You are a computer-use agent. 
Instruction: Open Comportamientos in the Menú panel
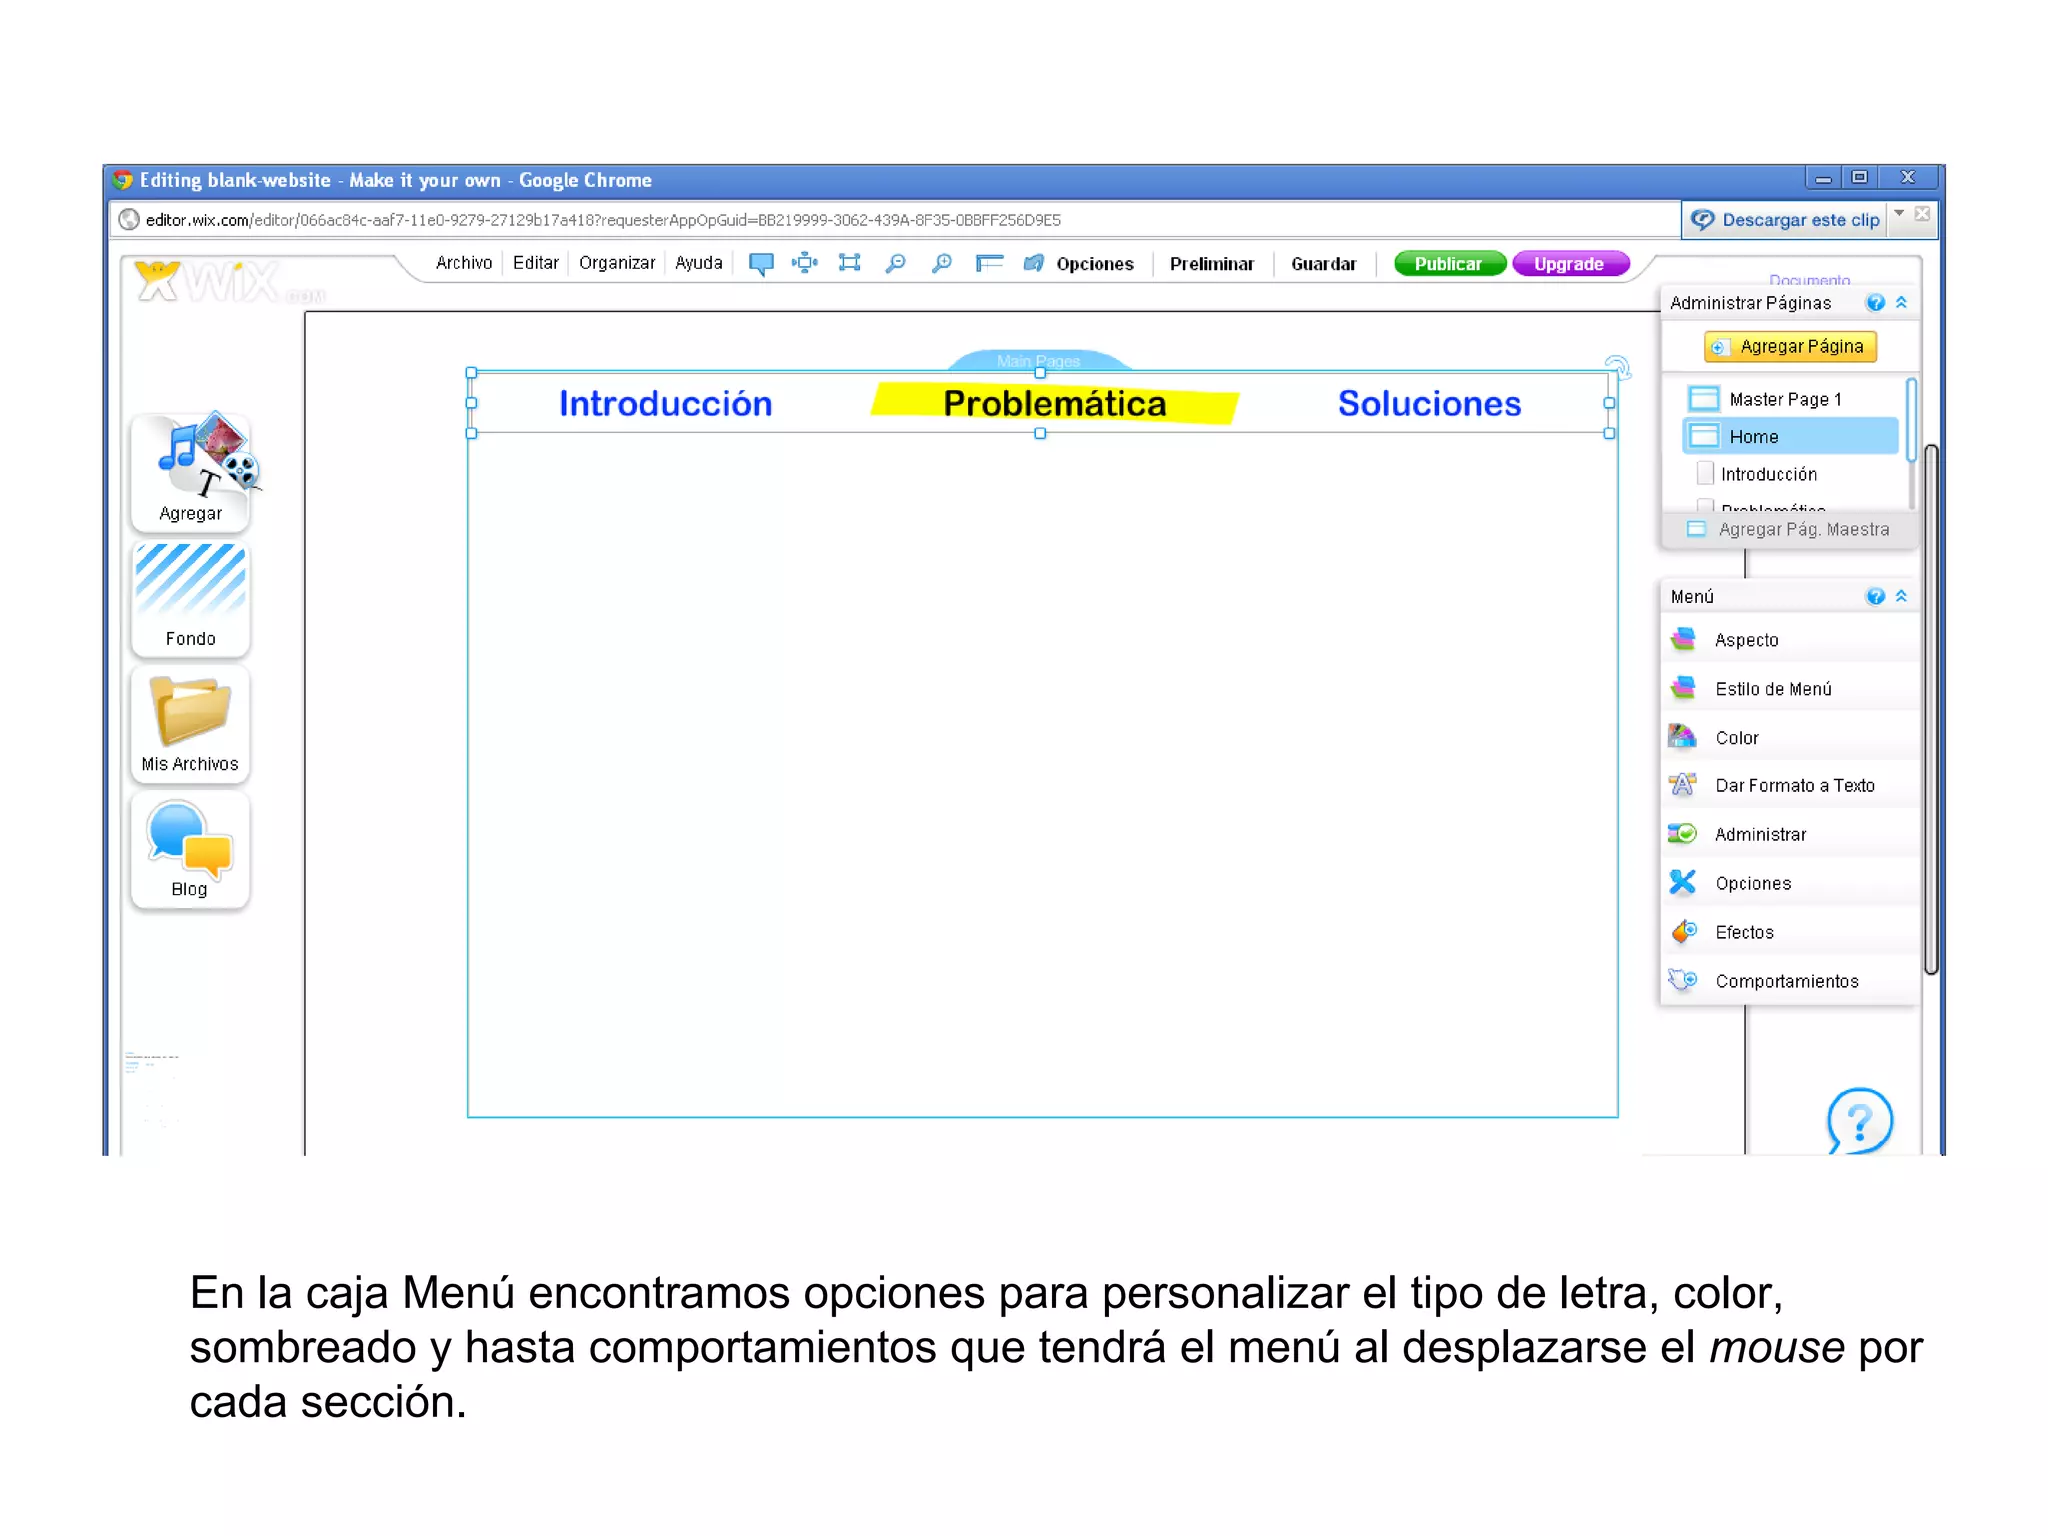tap(1789, 982)
